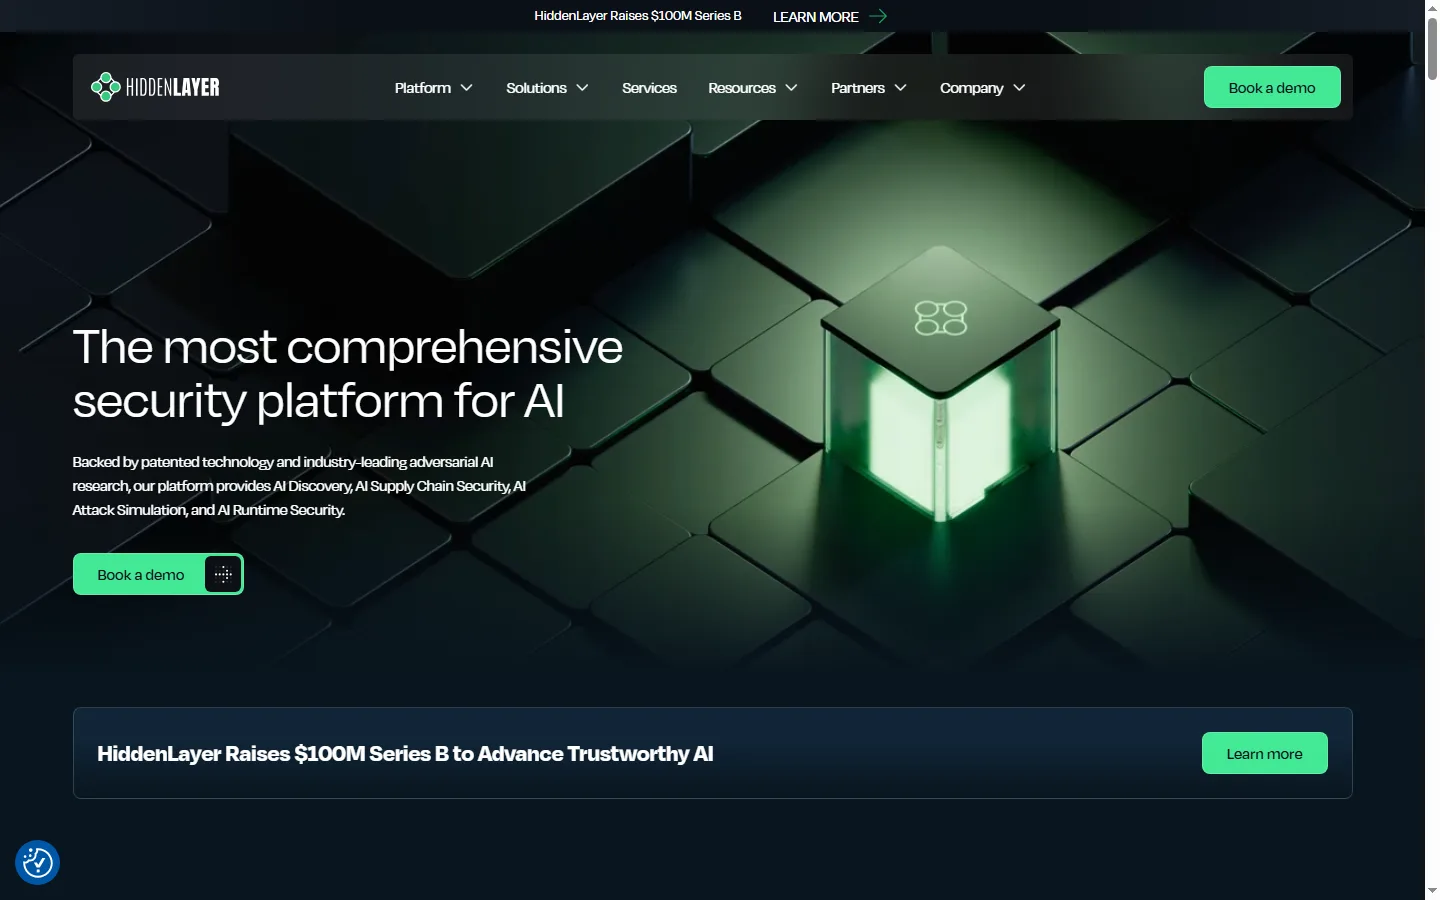Screen dimensions: 1440x900
Task: Click the glowing green cube image
Action: coord(940,385)
